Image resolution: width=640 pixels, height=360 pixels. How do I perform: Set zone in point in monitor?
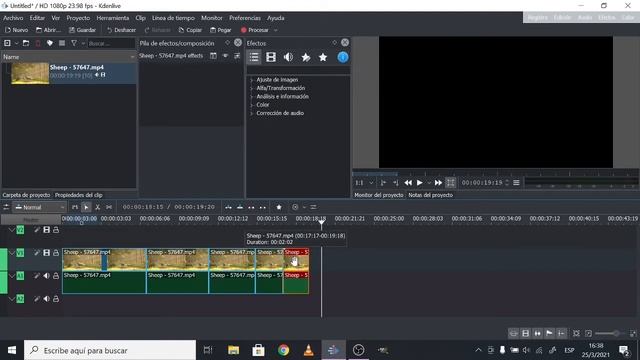tap(383, 183)
